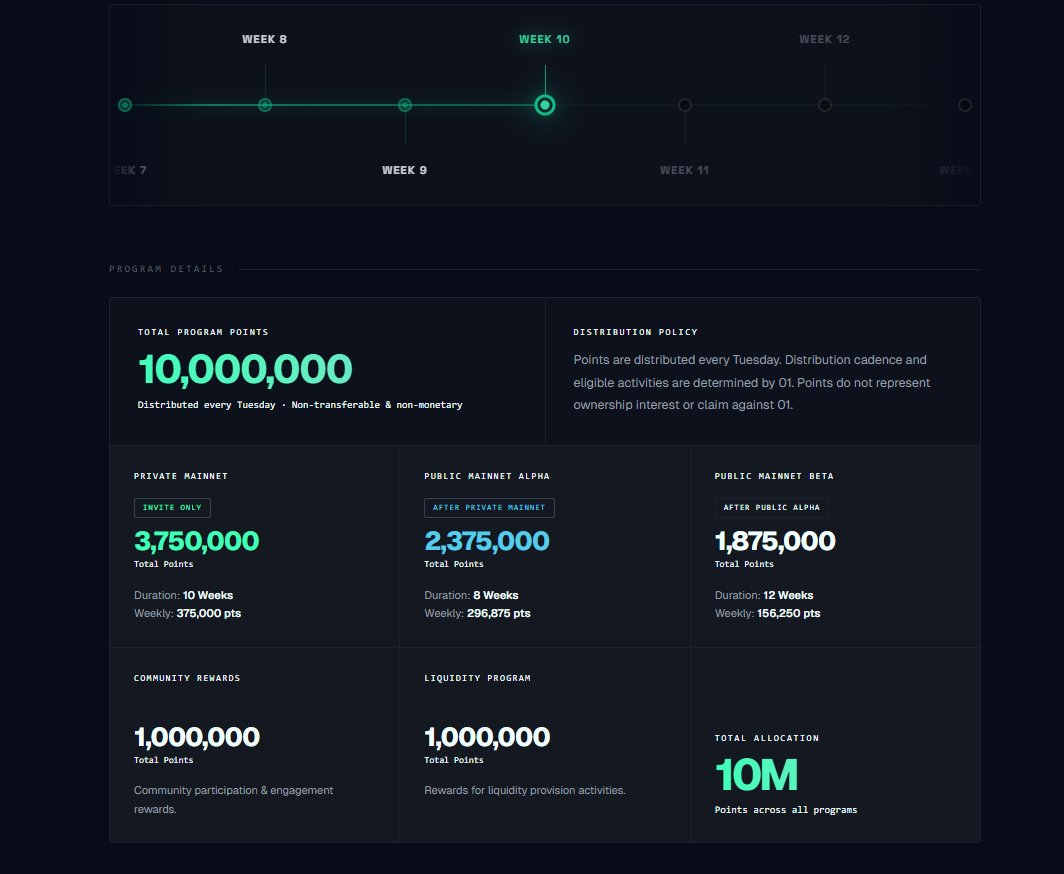Select the Week 7 timeline node
Viewport: 1064px width, 874px height.
pyautogui.click(x=125, y=105)
